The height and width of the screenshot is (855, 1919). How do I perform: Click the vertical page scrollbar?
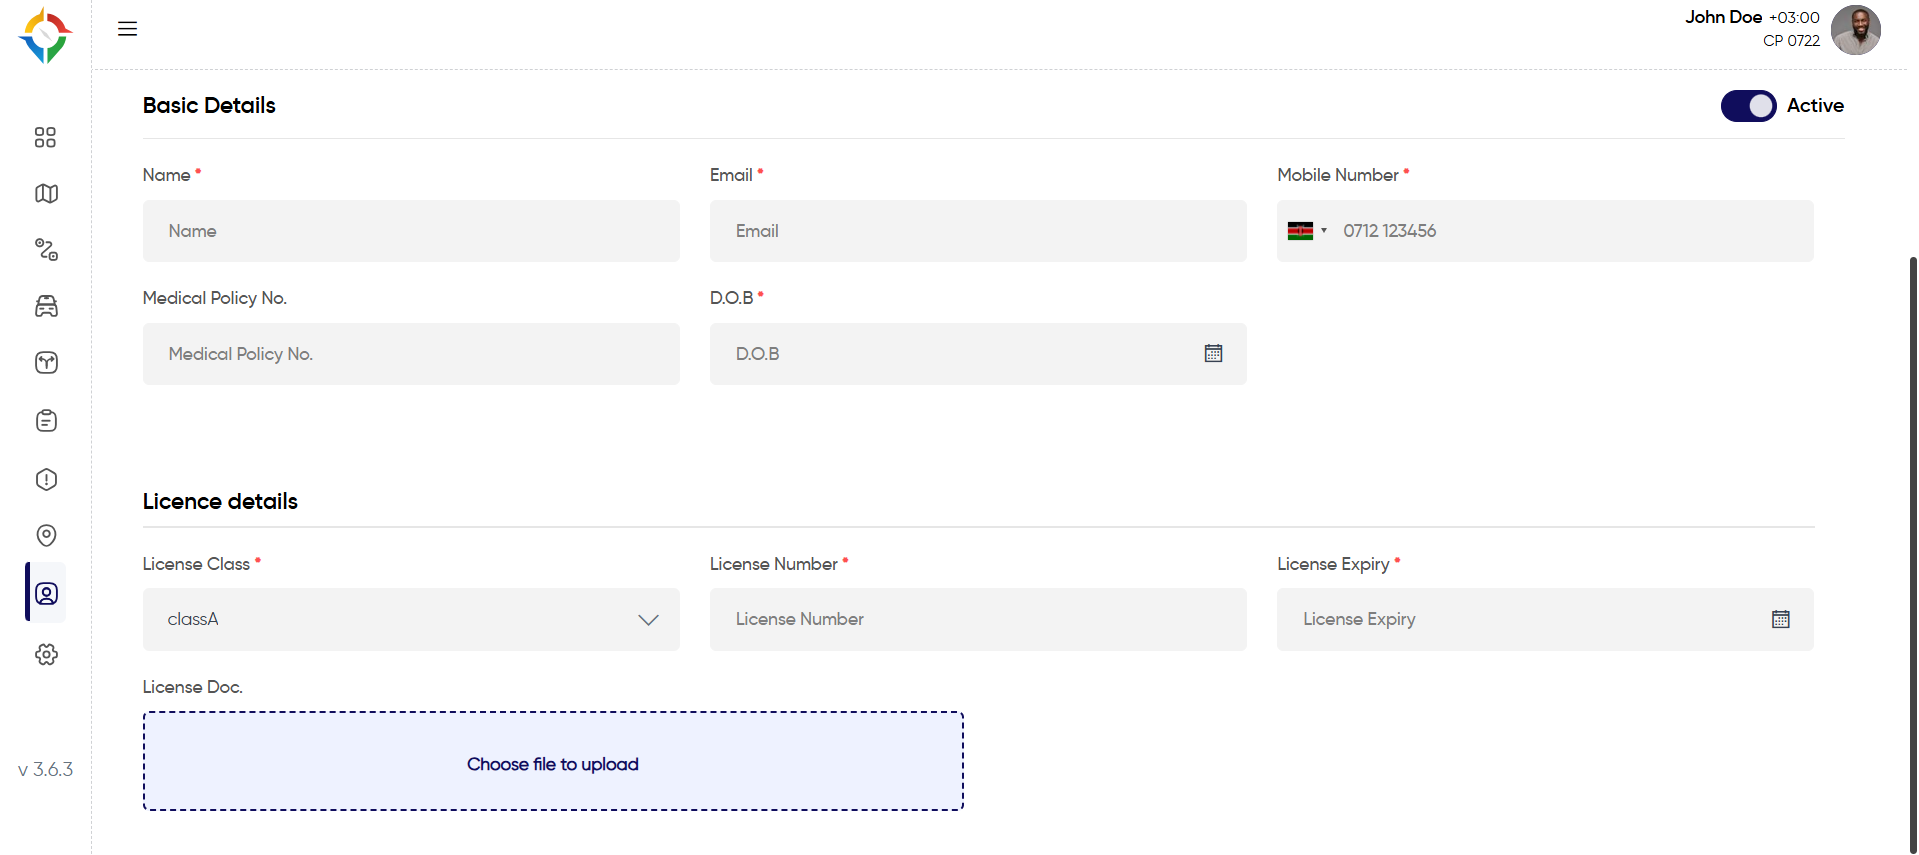[x=1913, y=555]
